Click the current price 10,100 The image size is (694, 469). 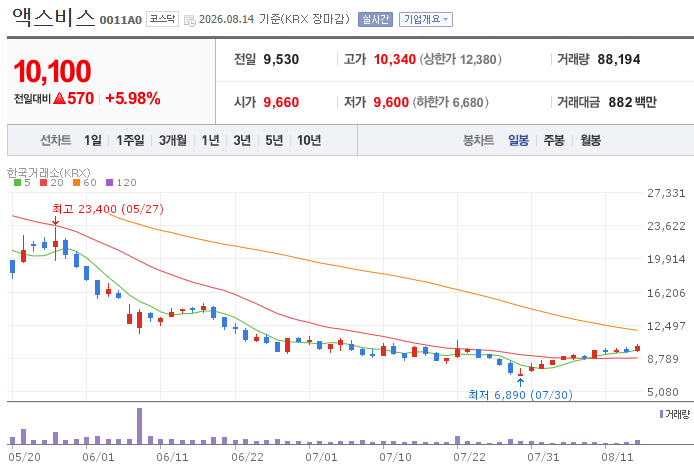point(52,71)
